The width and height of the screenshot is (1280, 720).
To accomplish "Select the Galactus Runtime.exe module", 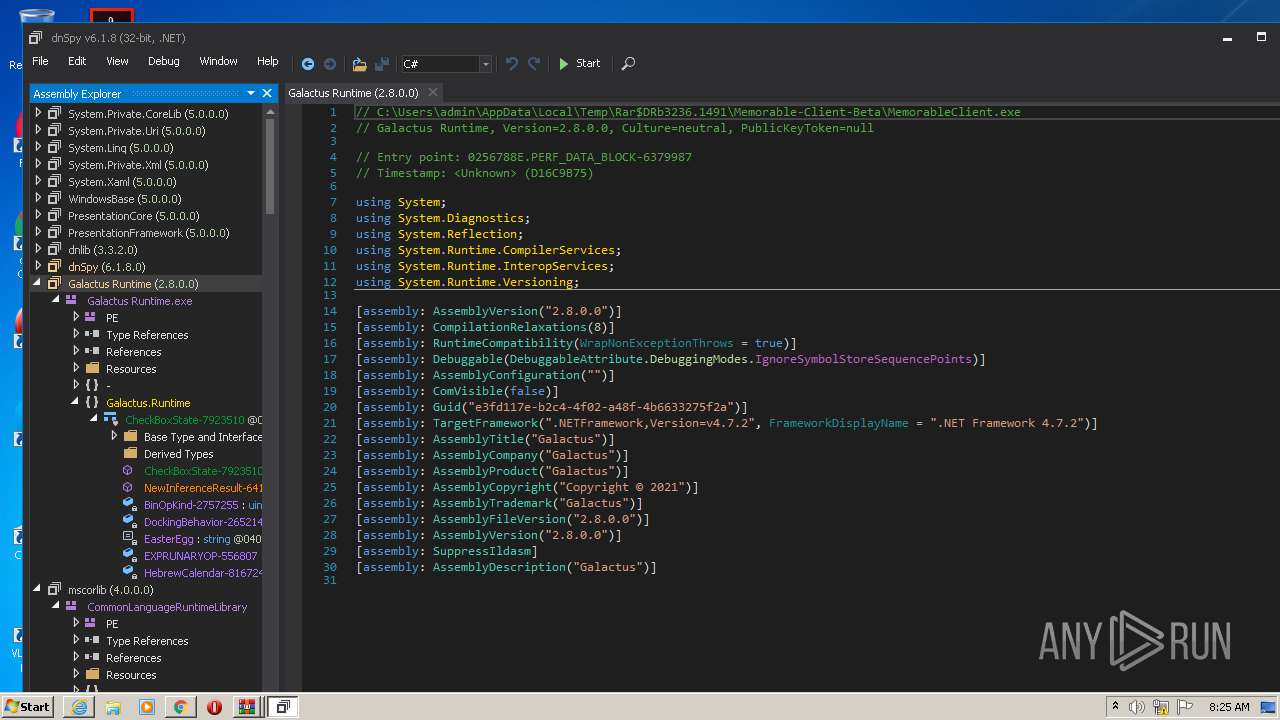I will tap(139, 301).
